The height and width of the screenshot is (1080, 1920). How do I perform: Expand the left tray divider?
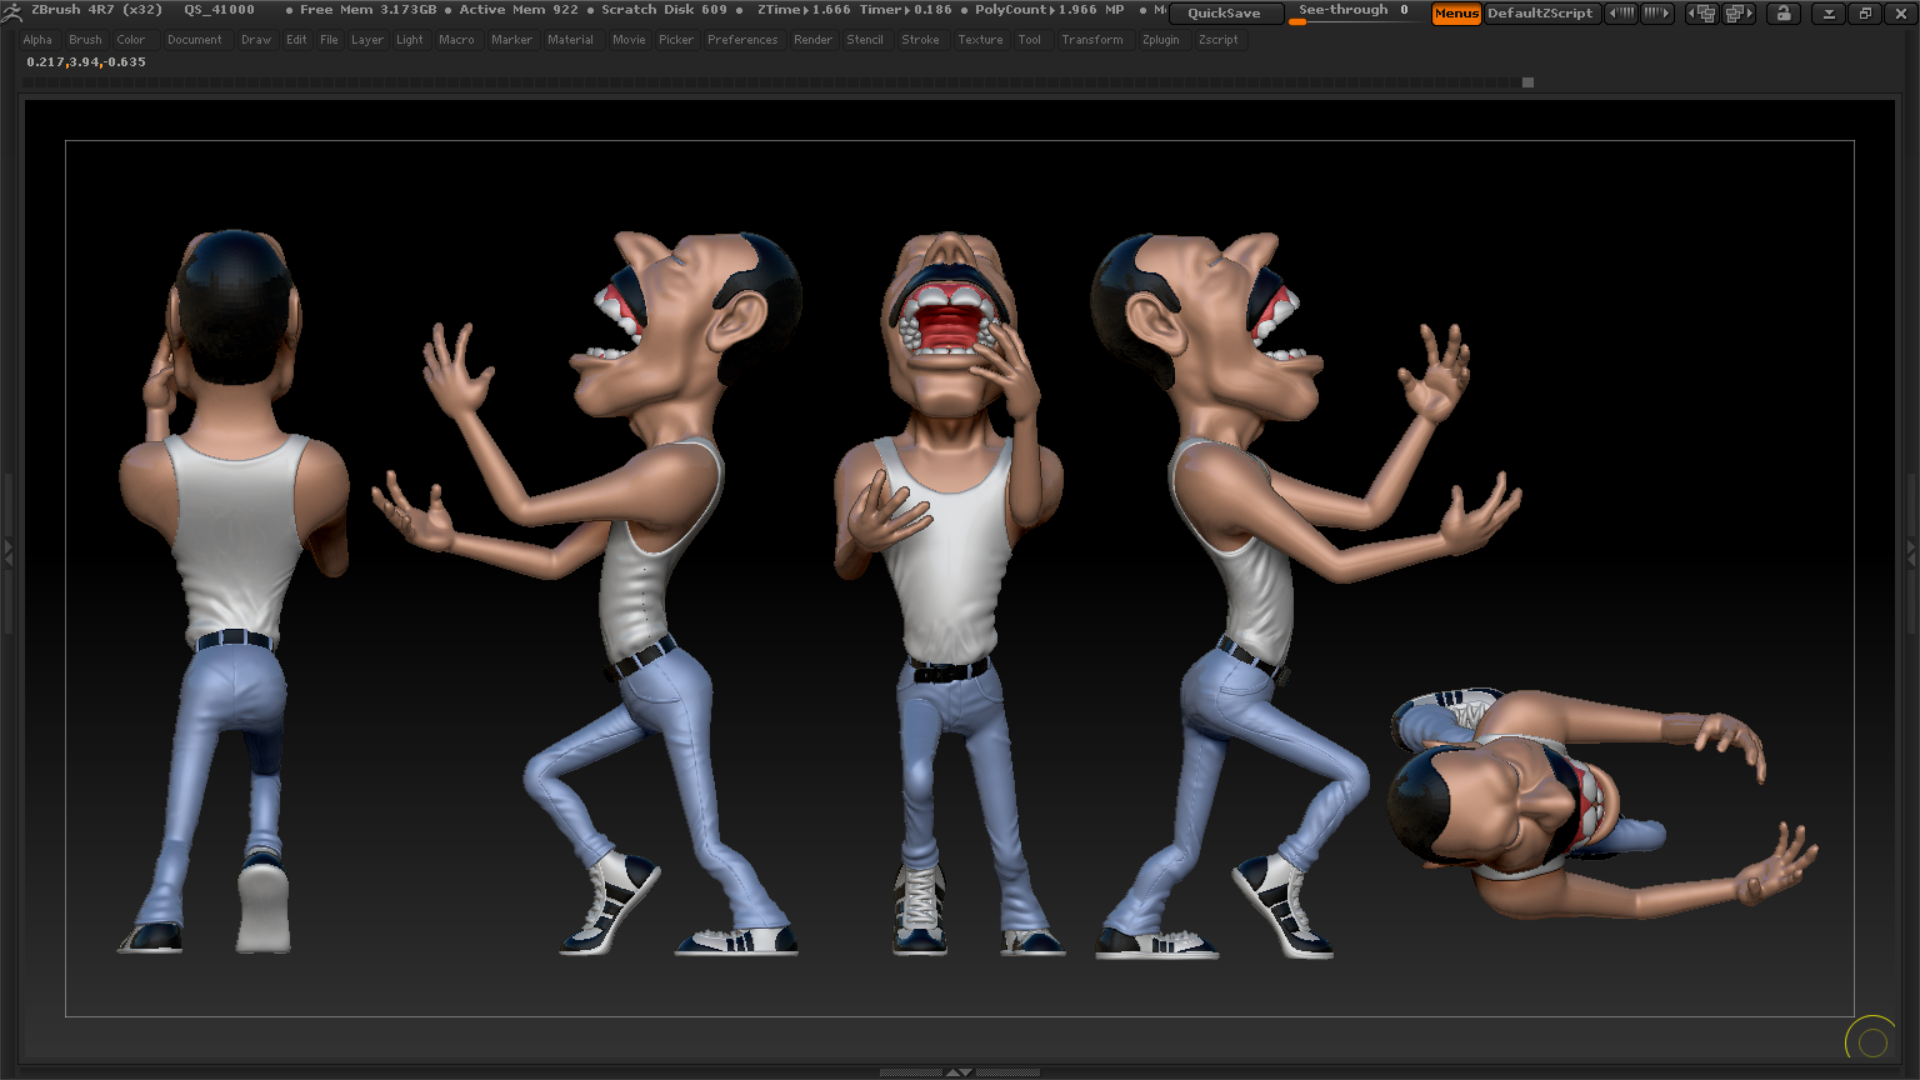point(8,552)
